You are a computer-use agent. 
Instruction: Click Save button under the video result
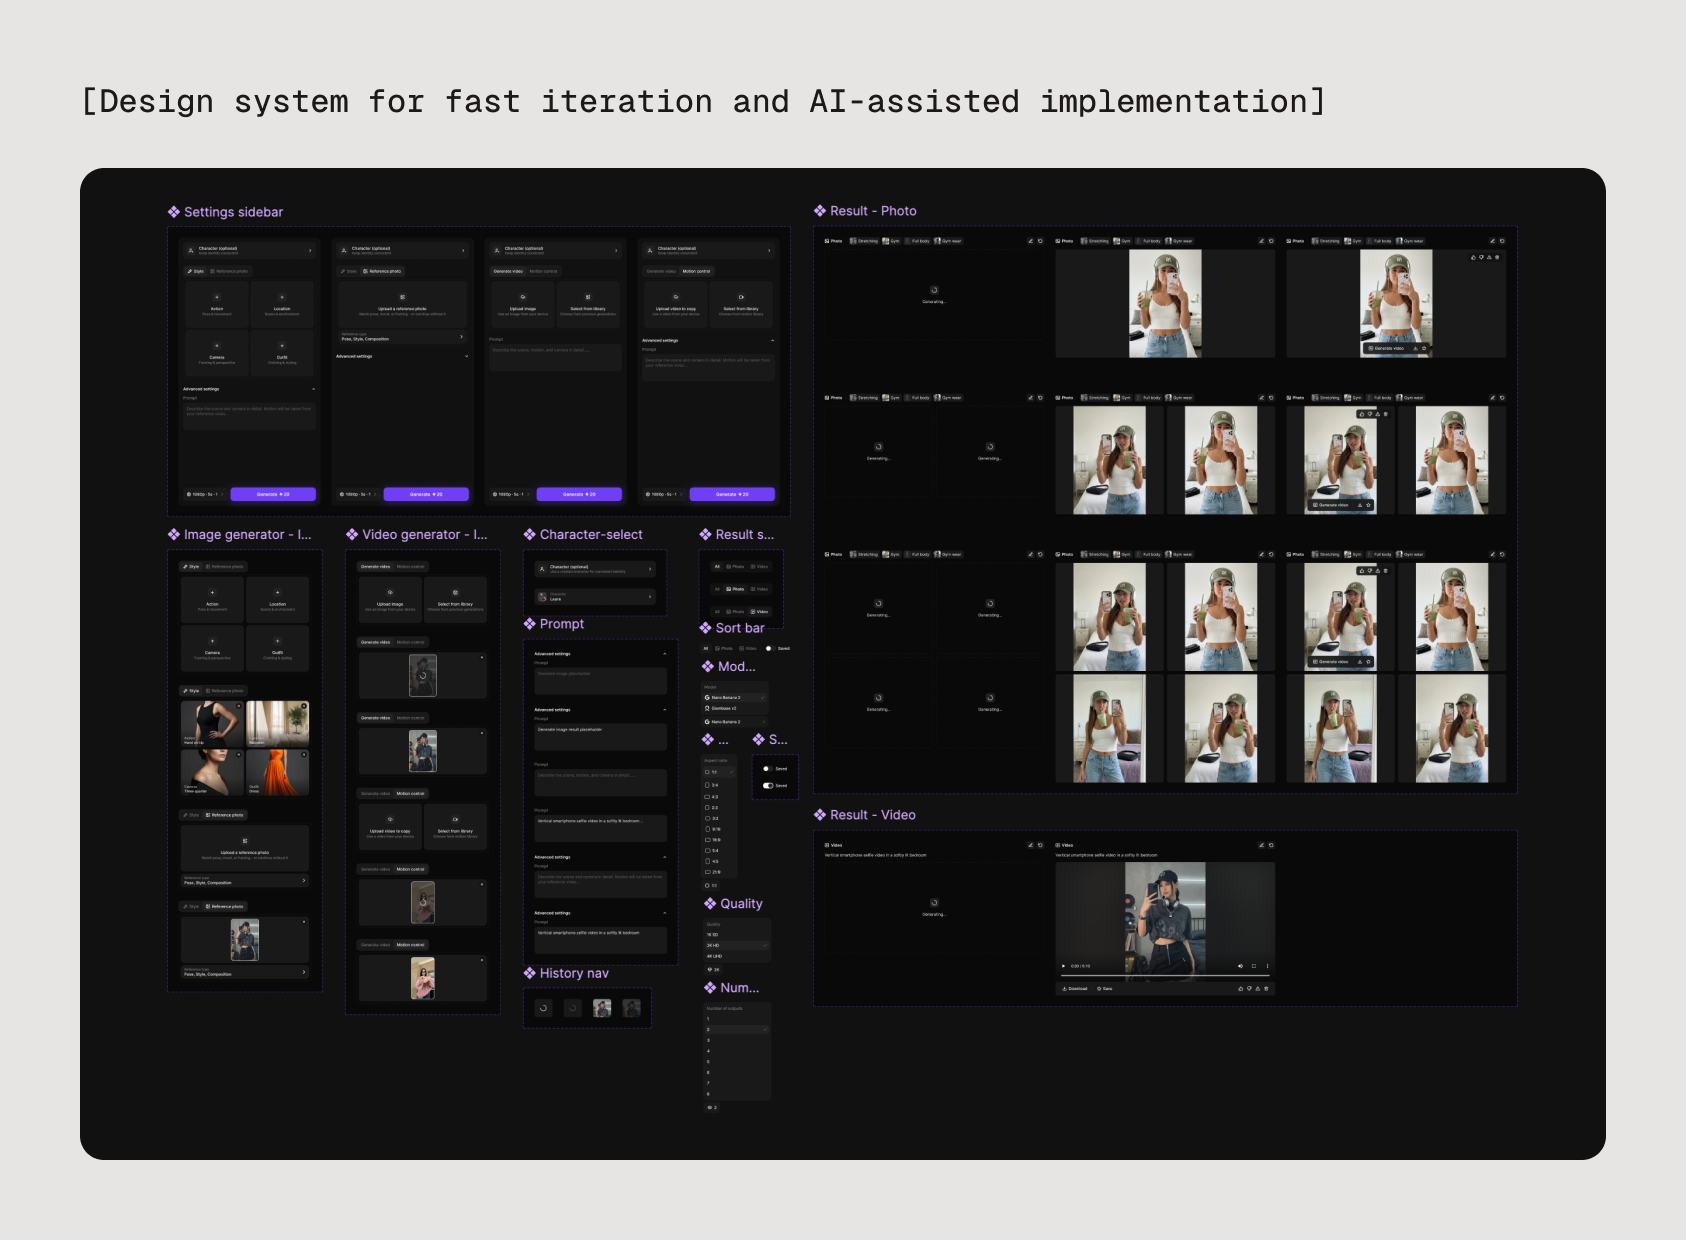pyautogui.click(x=1104, y=989)
